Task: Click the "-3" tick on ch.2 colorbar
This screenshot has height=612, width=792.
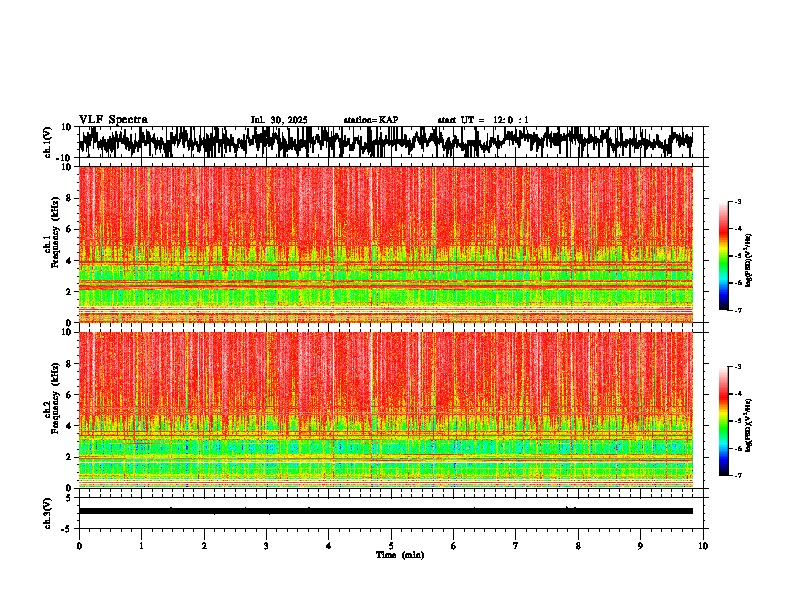Action: click(x=737, y=367)
